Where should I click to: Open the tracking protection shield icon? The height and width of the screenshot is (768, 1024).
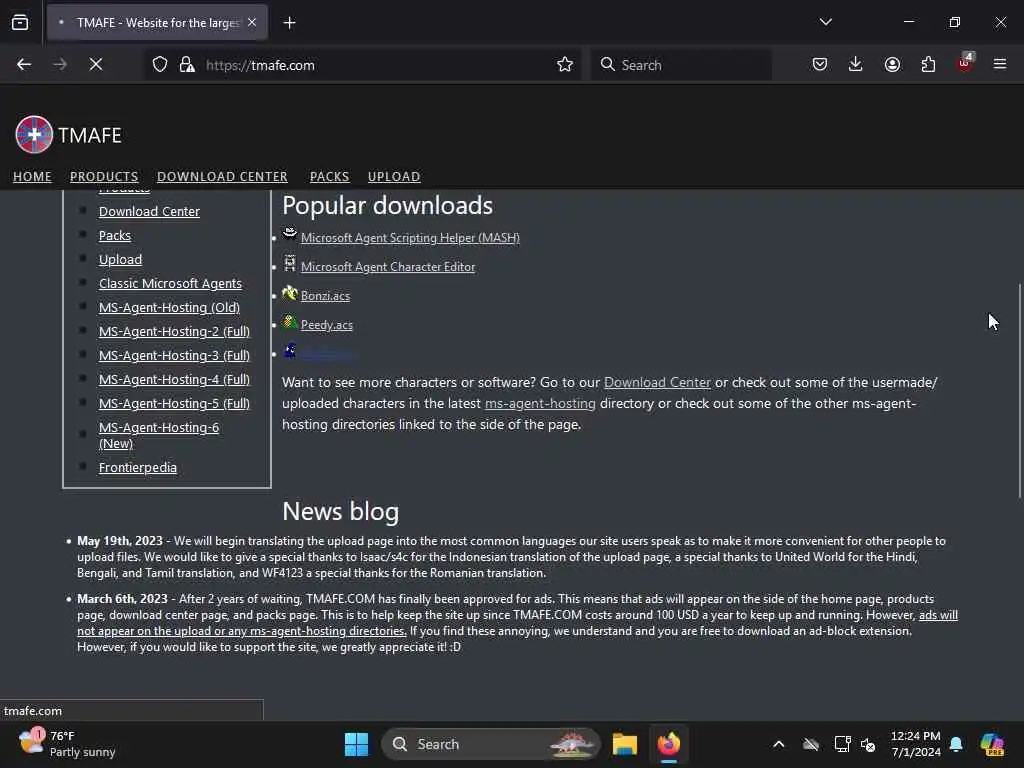click(160, 64)
